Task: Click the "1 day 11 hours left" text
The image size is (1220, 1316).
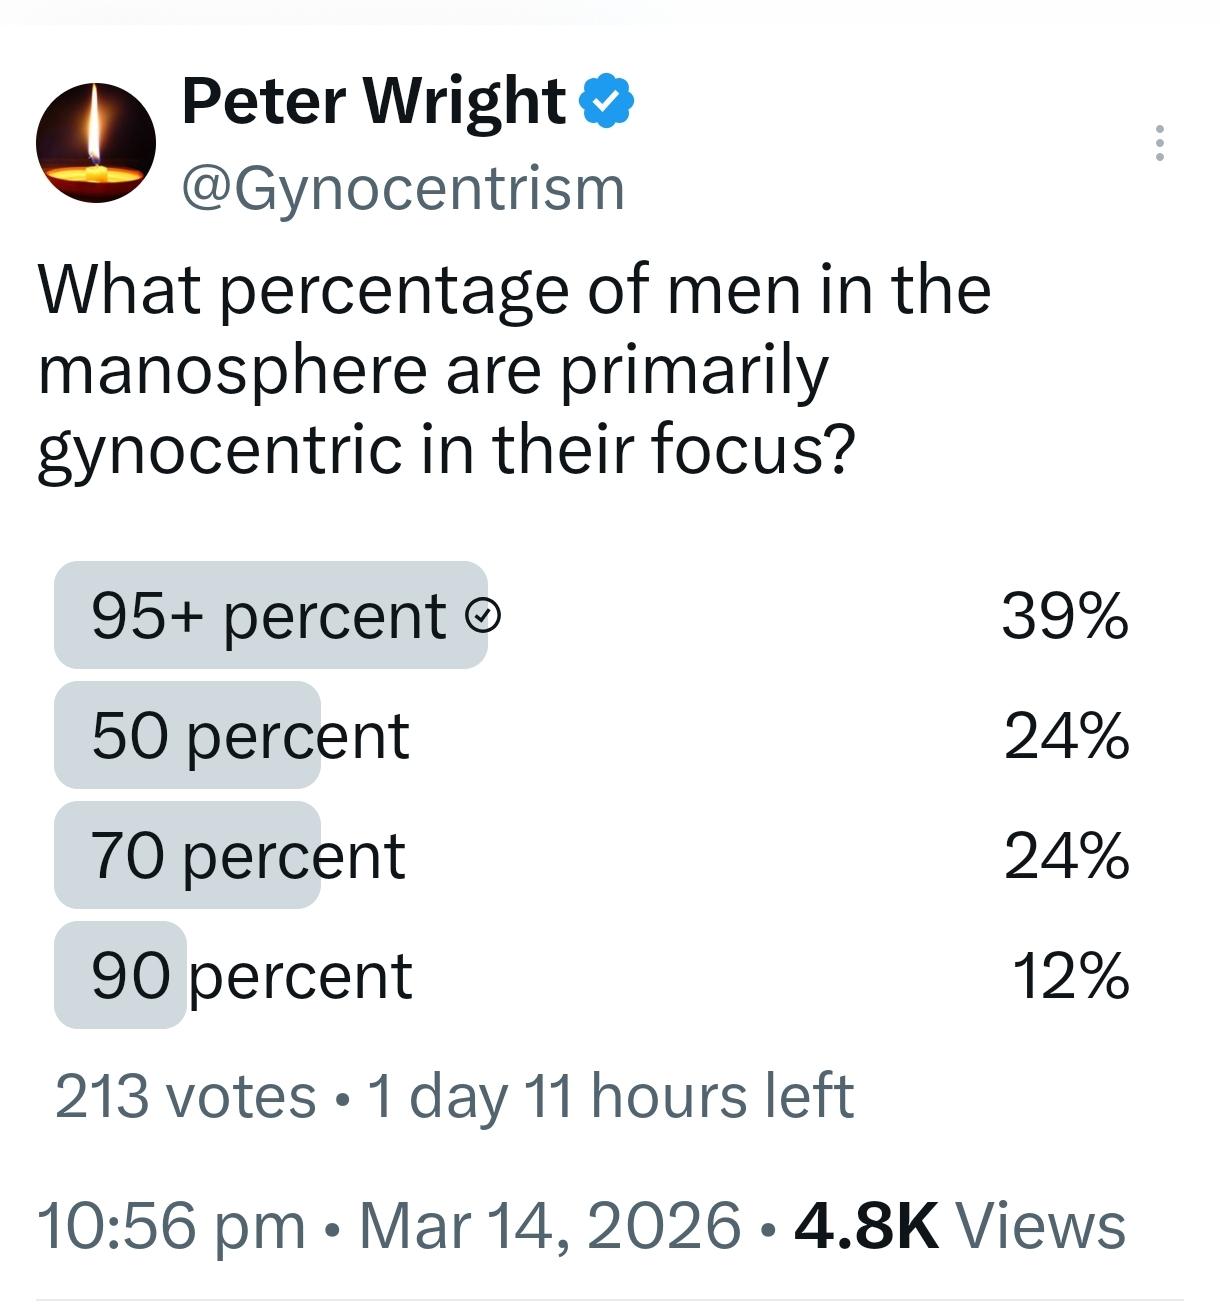Action: click(611, 1096)
